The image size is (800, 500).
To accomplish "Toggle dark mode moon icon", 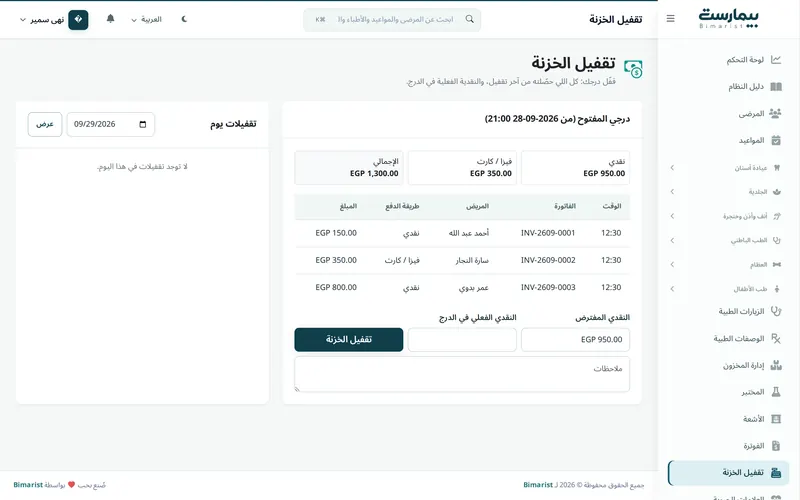I will tap(184, 19).
